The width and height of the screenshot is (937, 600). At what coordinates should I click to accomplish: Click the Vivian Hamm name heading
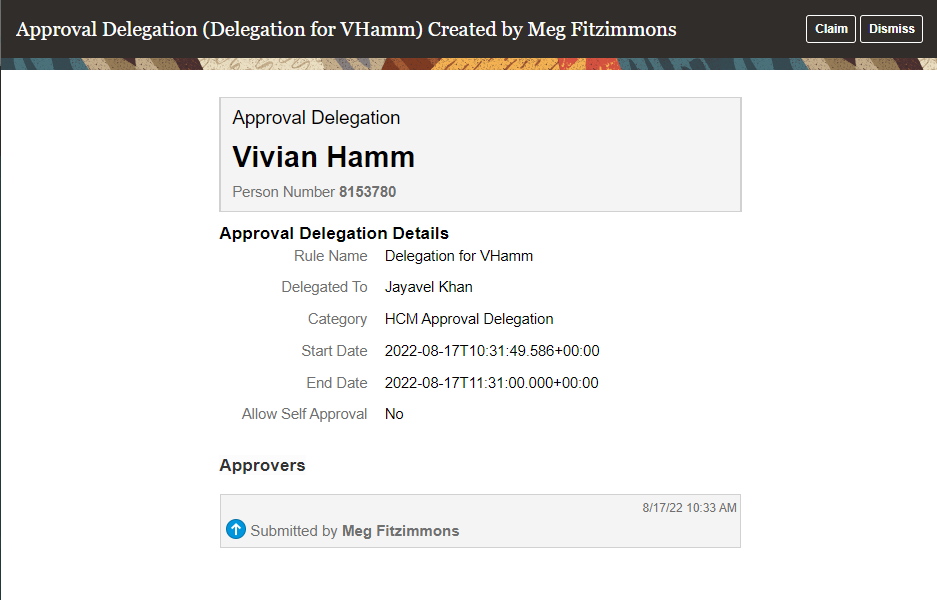(323, 157)
